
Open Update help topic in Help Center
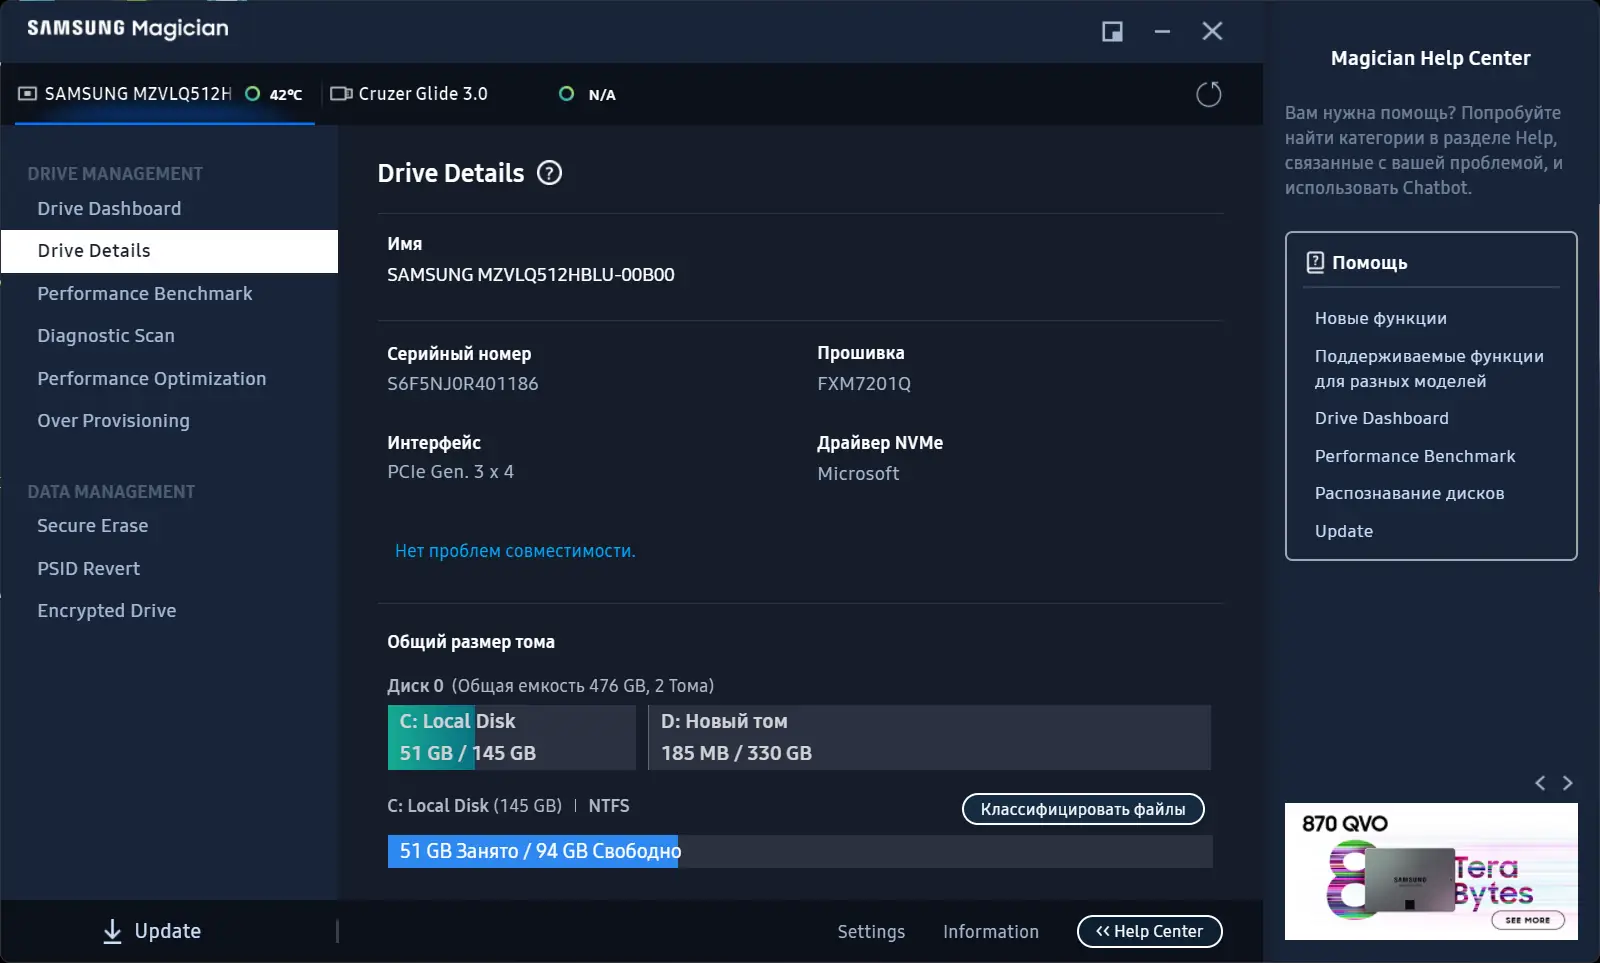(x=1344, y=531)
